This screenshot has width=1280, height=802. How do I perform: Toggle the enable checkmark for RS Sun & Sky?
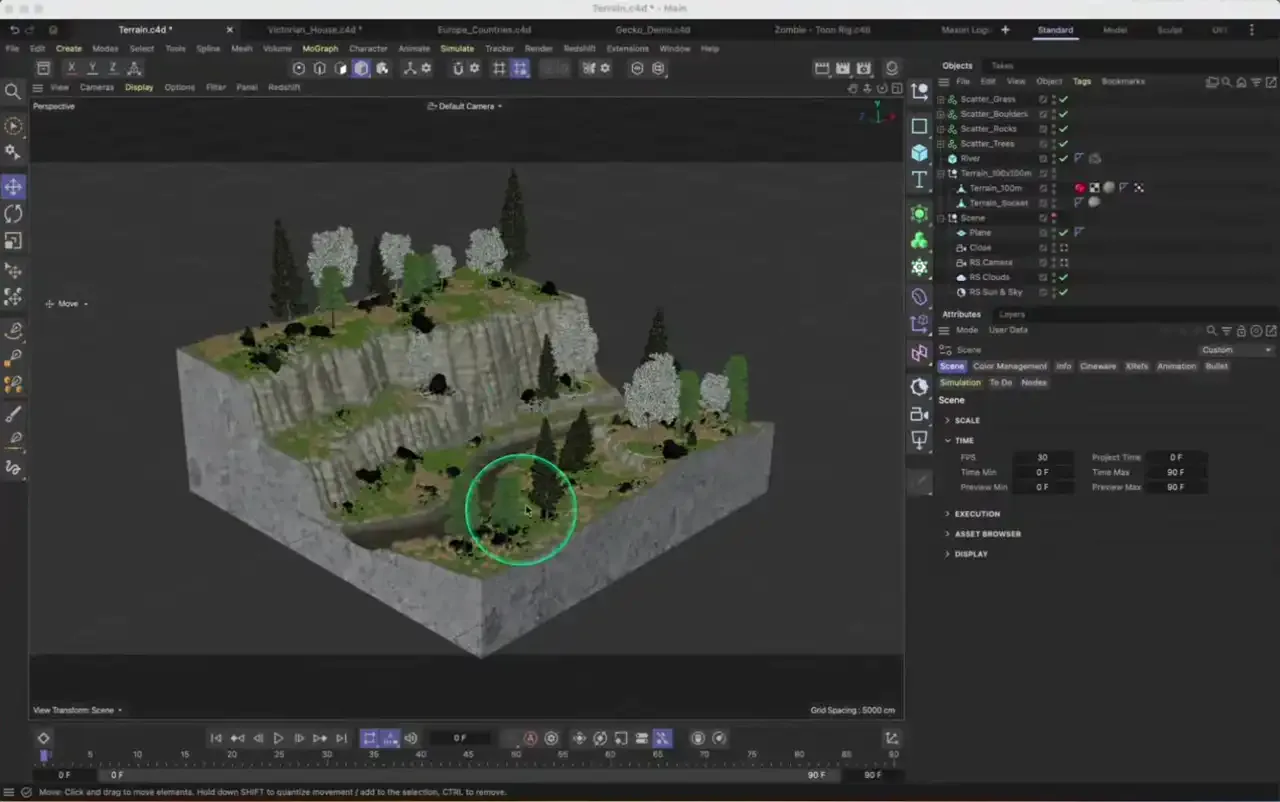(1064, 292)
